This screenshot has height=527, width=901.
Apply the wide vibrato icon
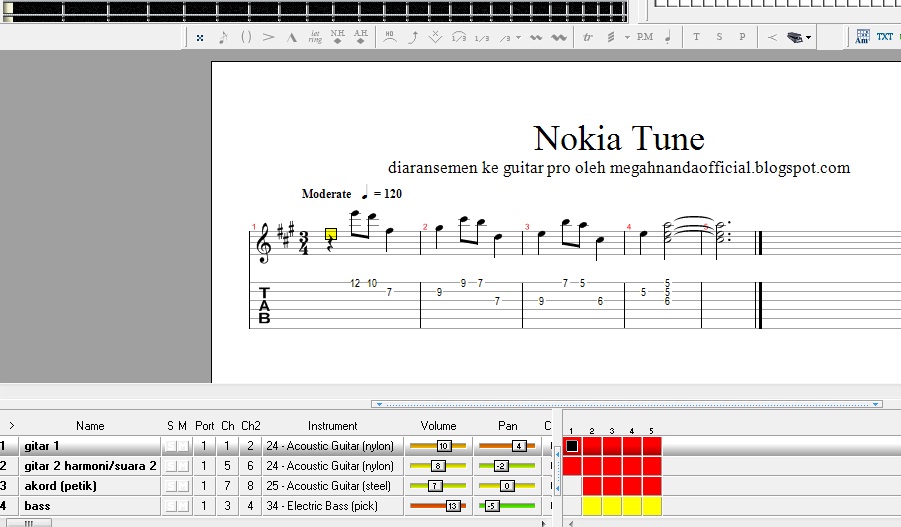point(559,38)
